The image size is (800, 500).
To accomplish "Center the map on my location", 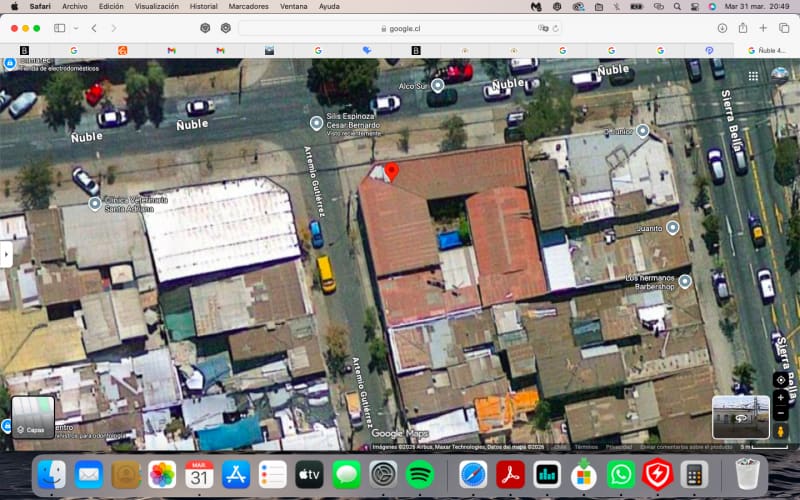I will pos(781,380).
